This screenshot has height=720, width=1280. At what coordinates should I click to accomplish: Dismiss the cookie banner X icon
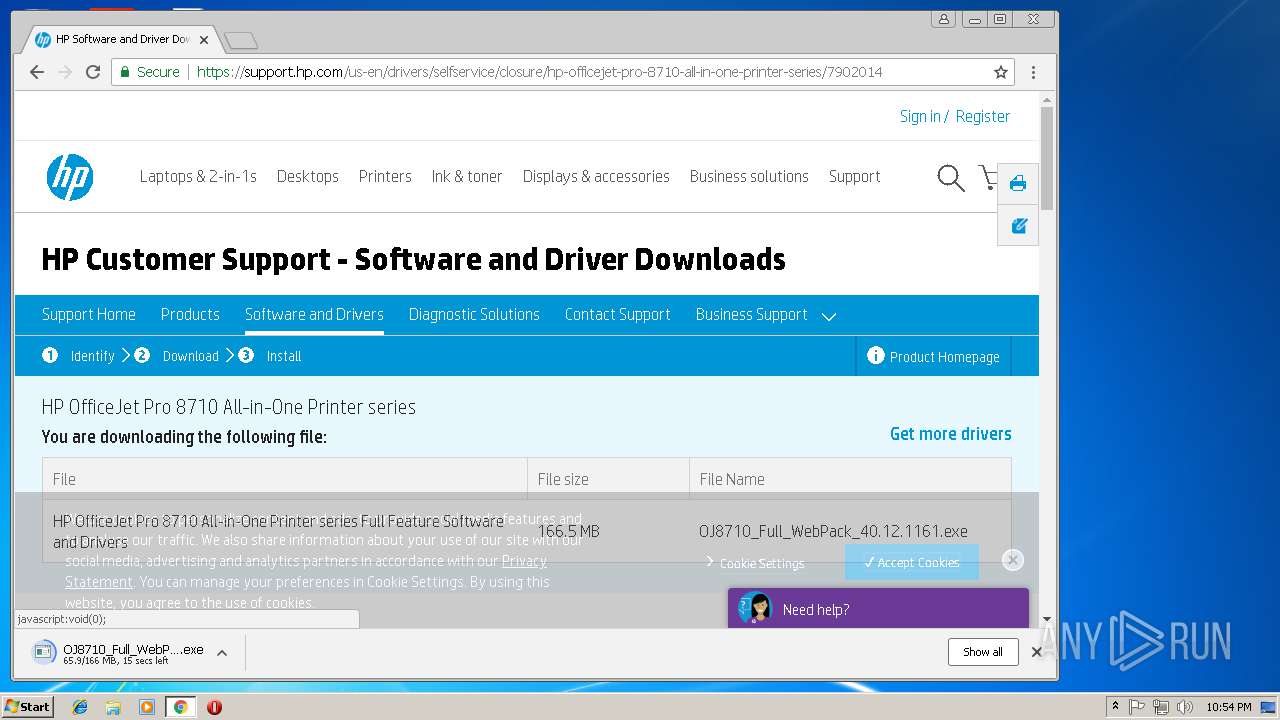pos(1013,560)
